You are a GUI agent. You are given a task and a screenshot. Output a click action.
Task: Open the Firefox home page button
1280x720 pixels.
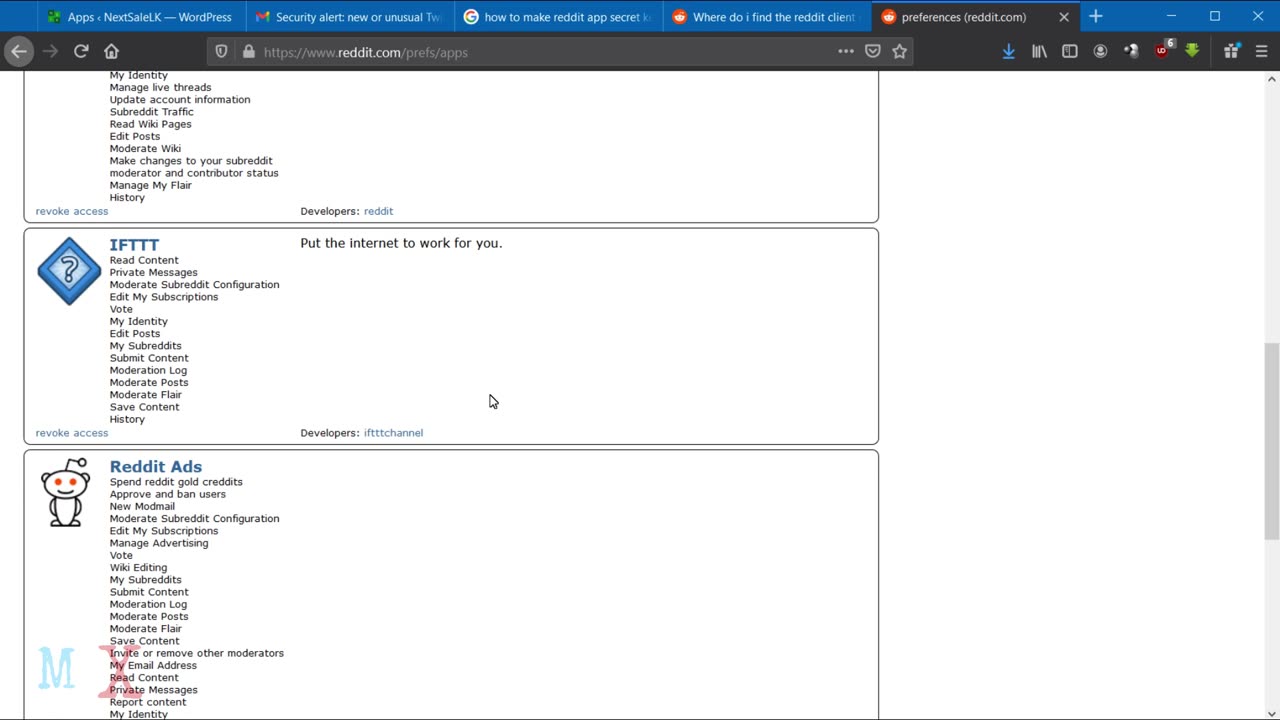(111, 51)
